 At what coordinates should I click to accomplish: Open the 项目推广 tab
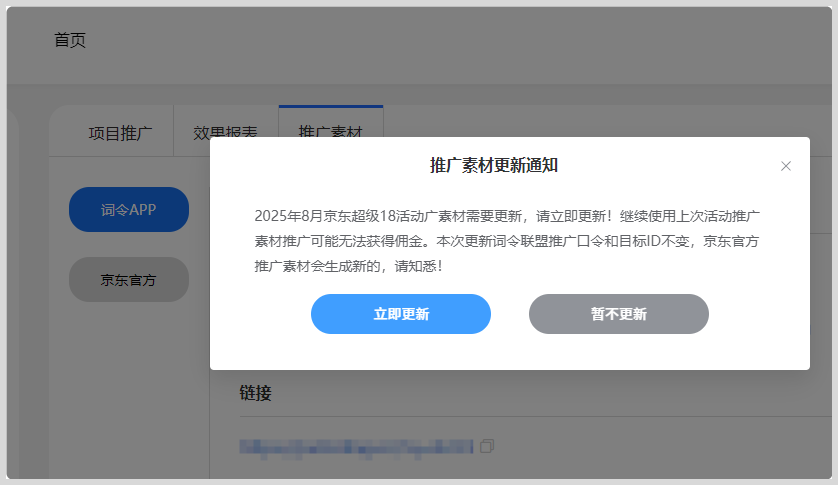tap(120, 133)
